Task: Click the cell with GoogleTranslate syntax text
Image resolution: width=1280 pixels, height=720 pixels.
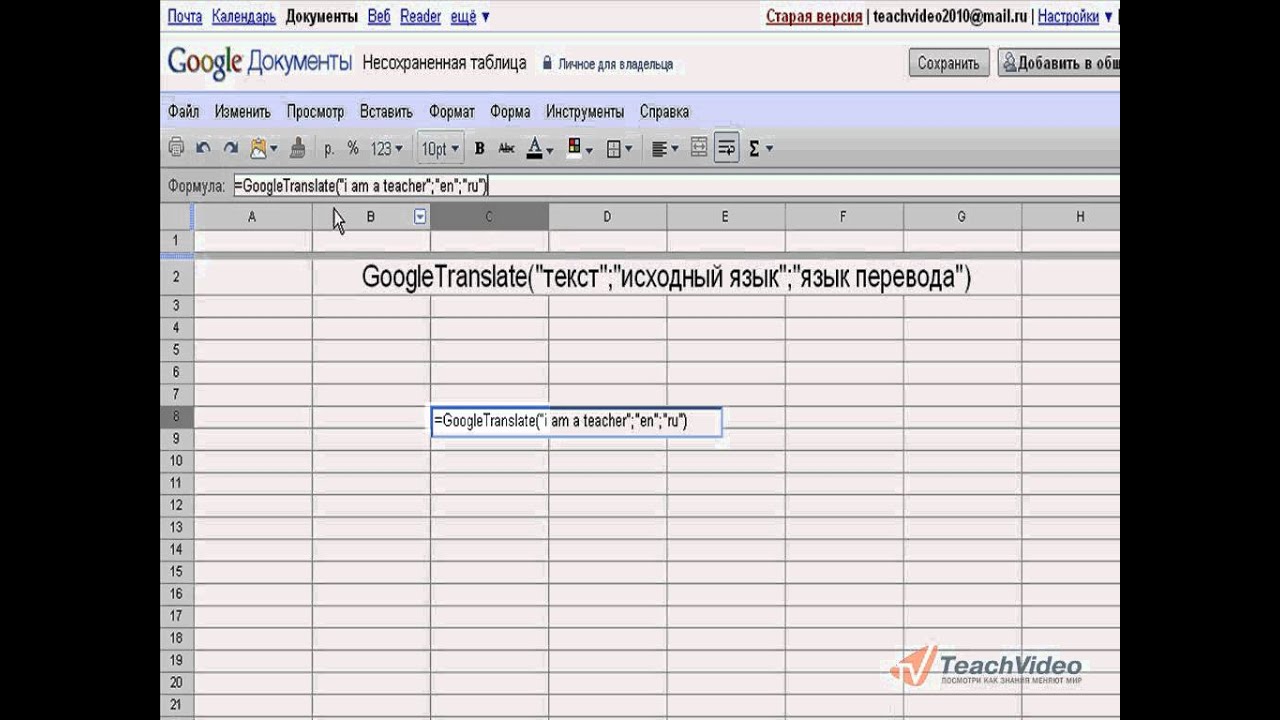Action: point(666,277)
